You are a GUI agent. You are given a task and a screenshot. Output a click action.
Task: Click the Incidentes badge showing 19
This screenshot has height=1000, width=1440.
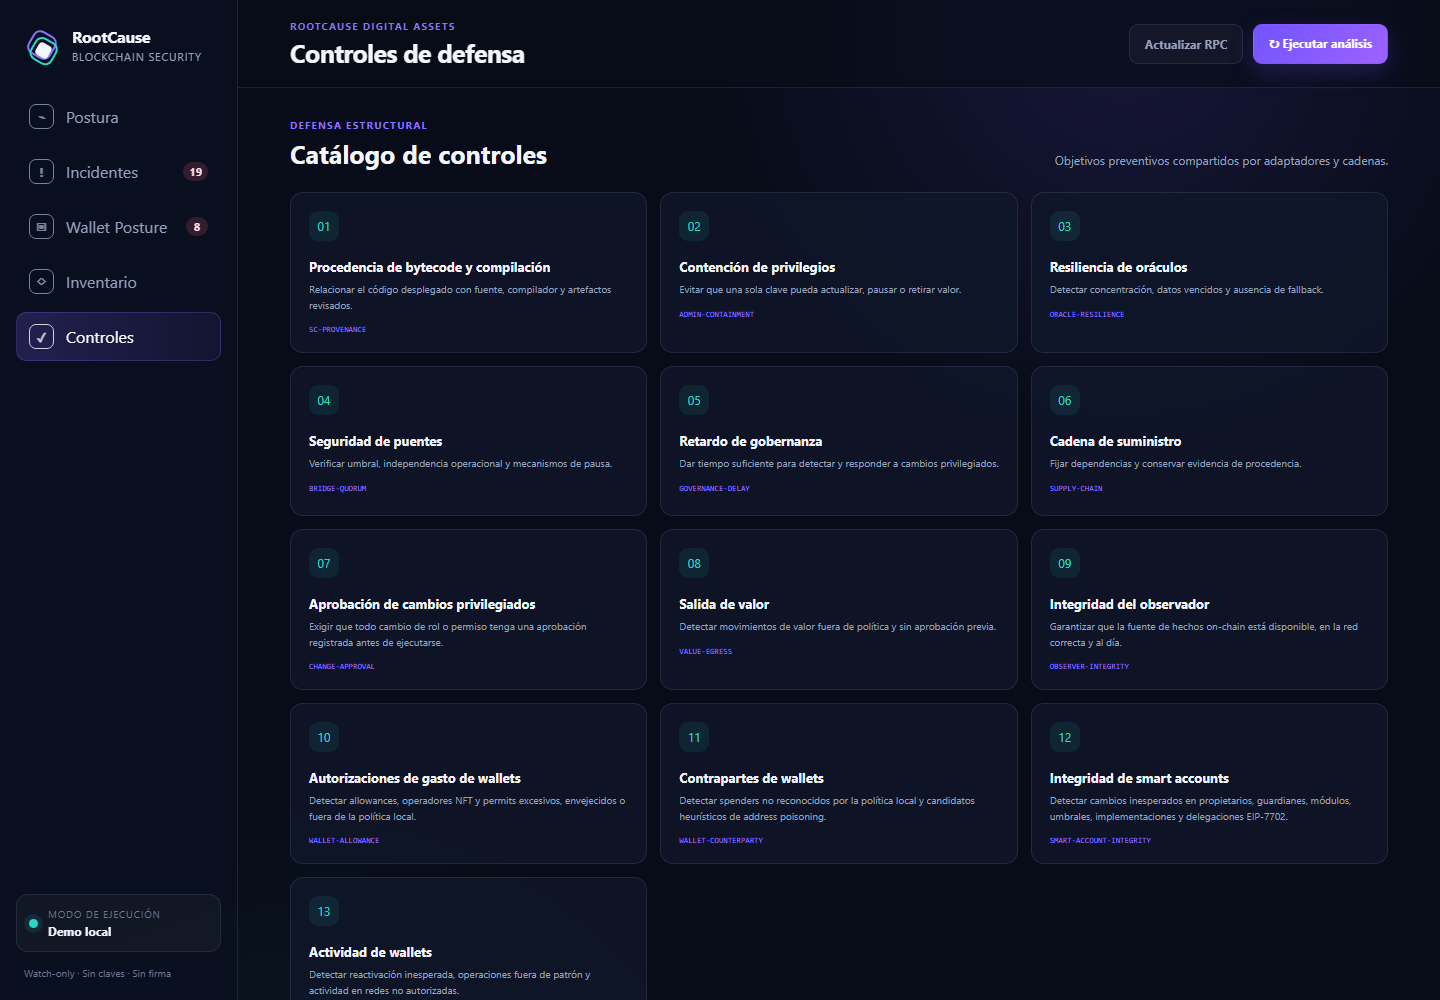tap(196, 172)
